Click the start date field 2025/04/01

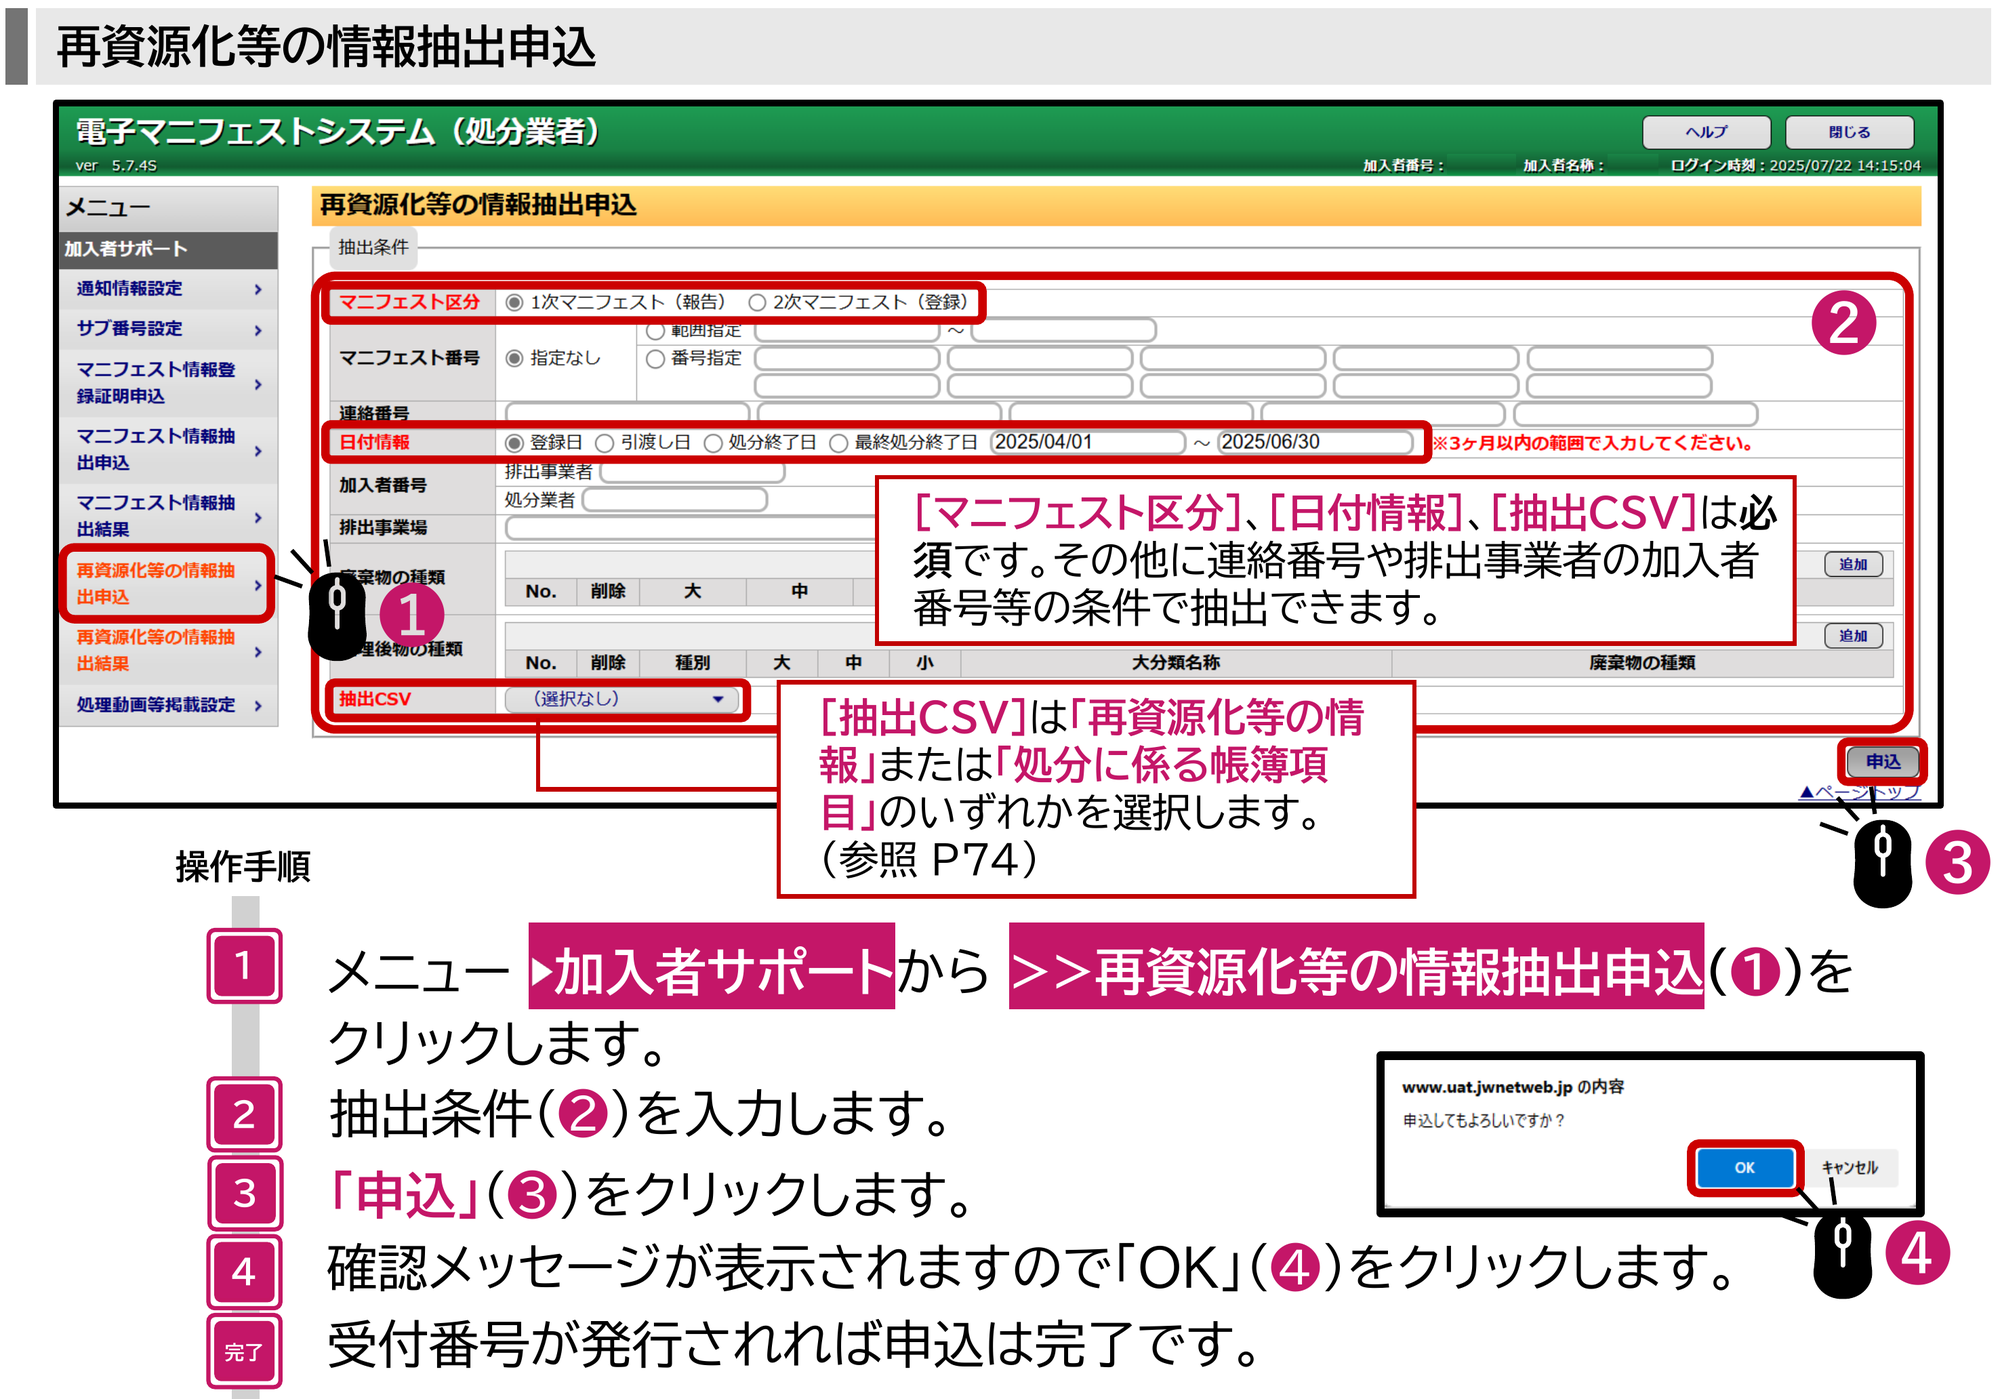pyautogui.click(x=1087, y=442)
